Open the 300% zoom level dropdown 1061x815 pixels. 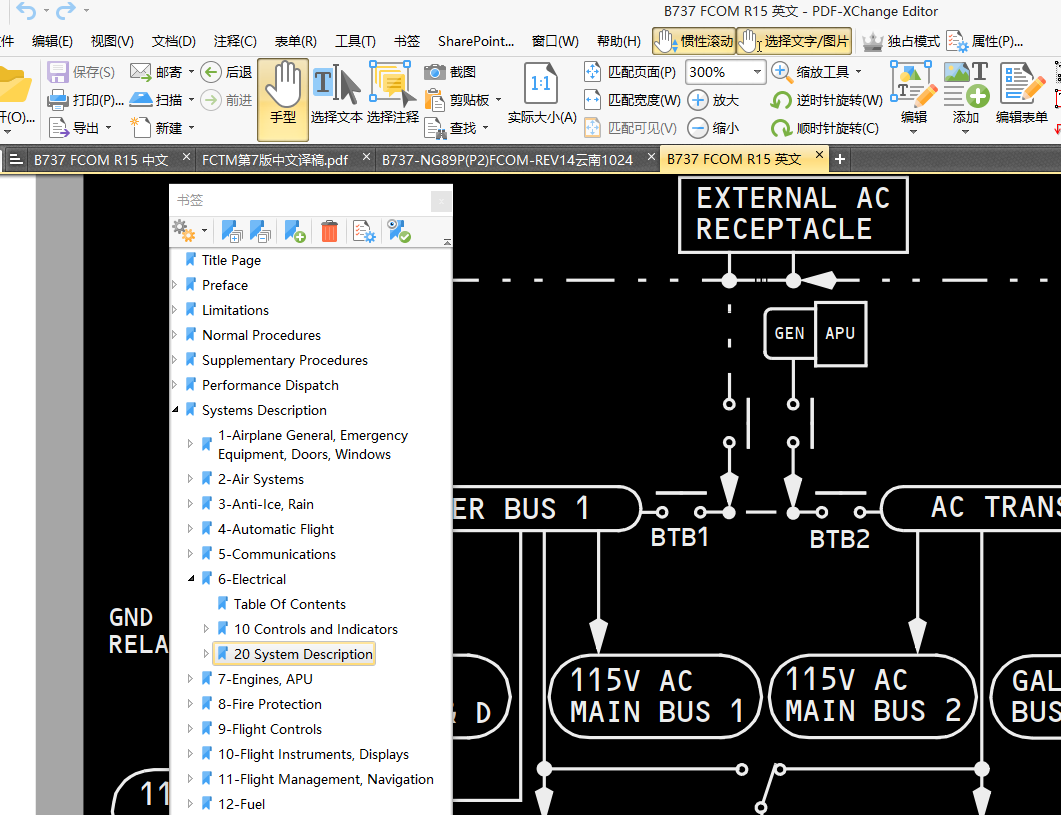click(756, 72)
